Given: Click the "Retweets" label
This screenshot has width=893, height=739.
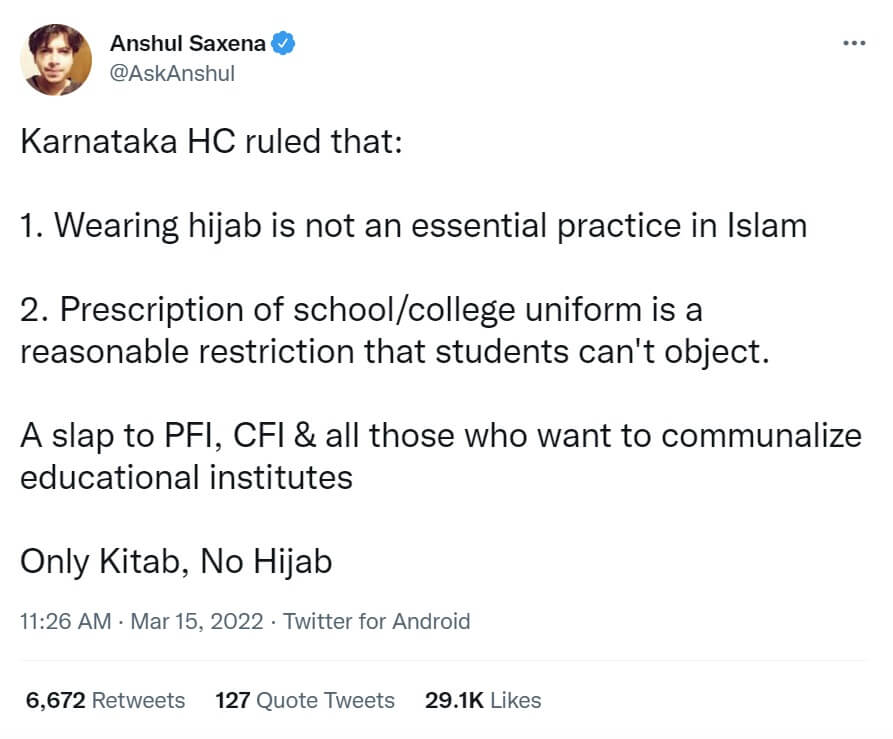Looking at the screenshot, I should point(138,700).
